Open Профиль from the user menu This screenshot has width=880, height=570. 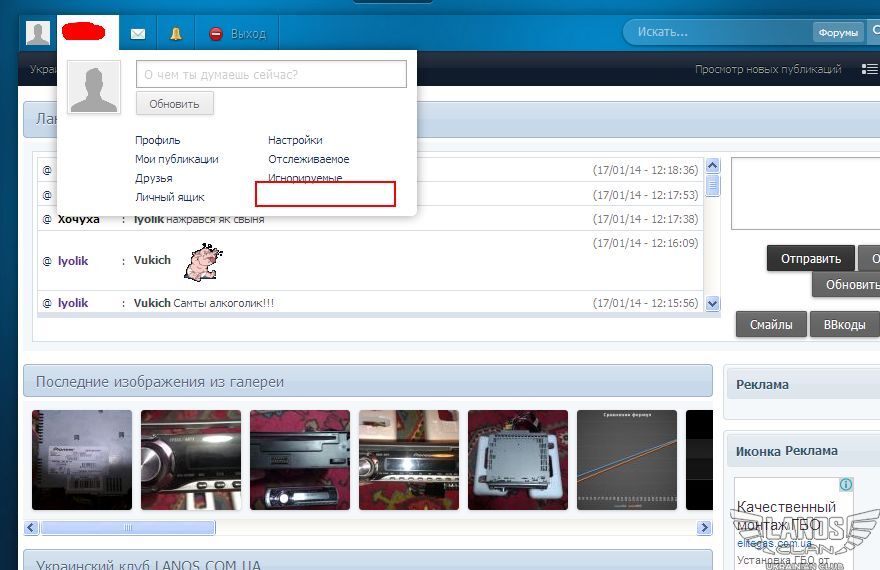pyautogui.click(x=158, y=140)
